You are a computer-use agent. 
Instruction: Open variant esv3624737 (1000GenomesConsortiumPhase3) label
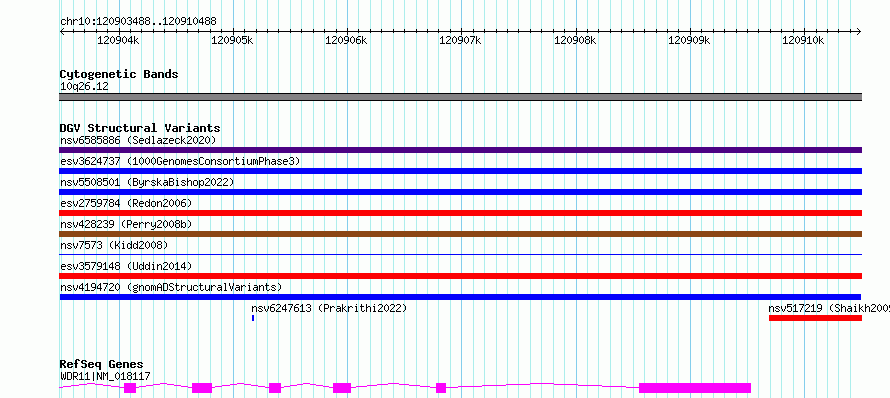[x=180, y=161]
